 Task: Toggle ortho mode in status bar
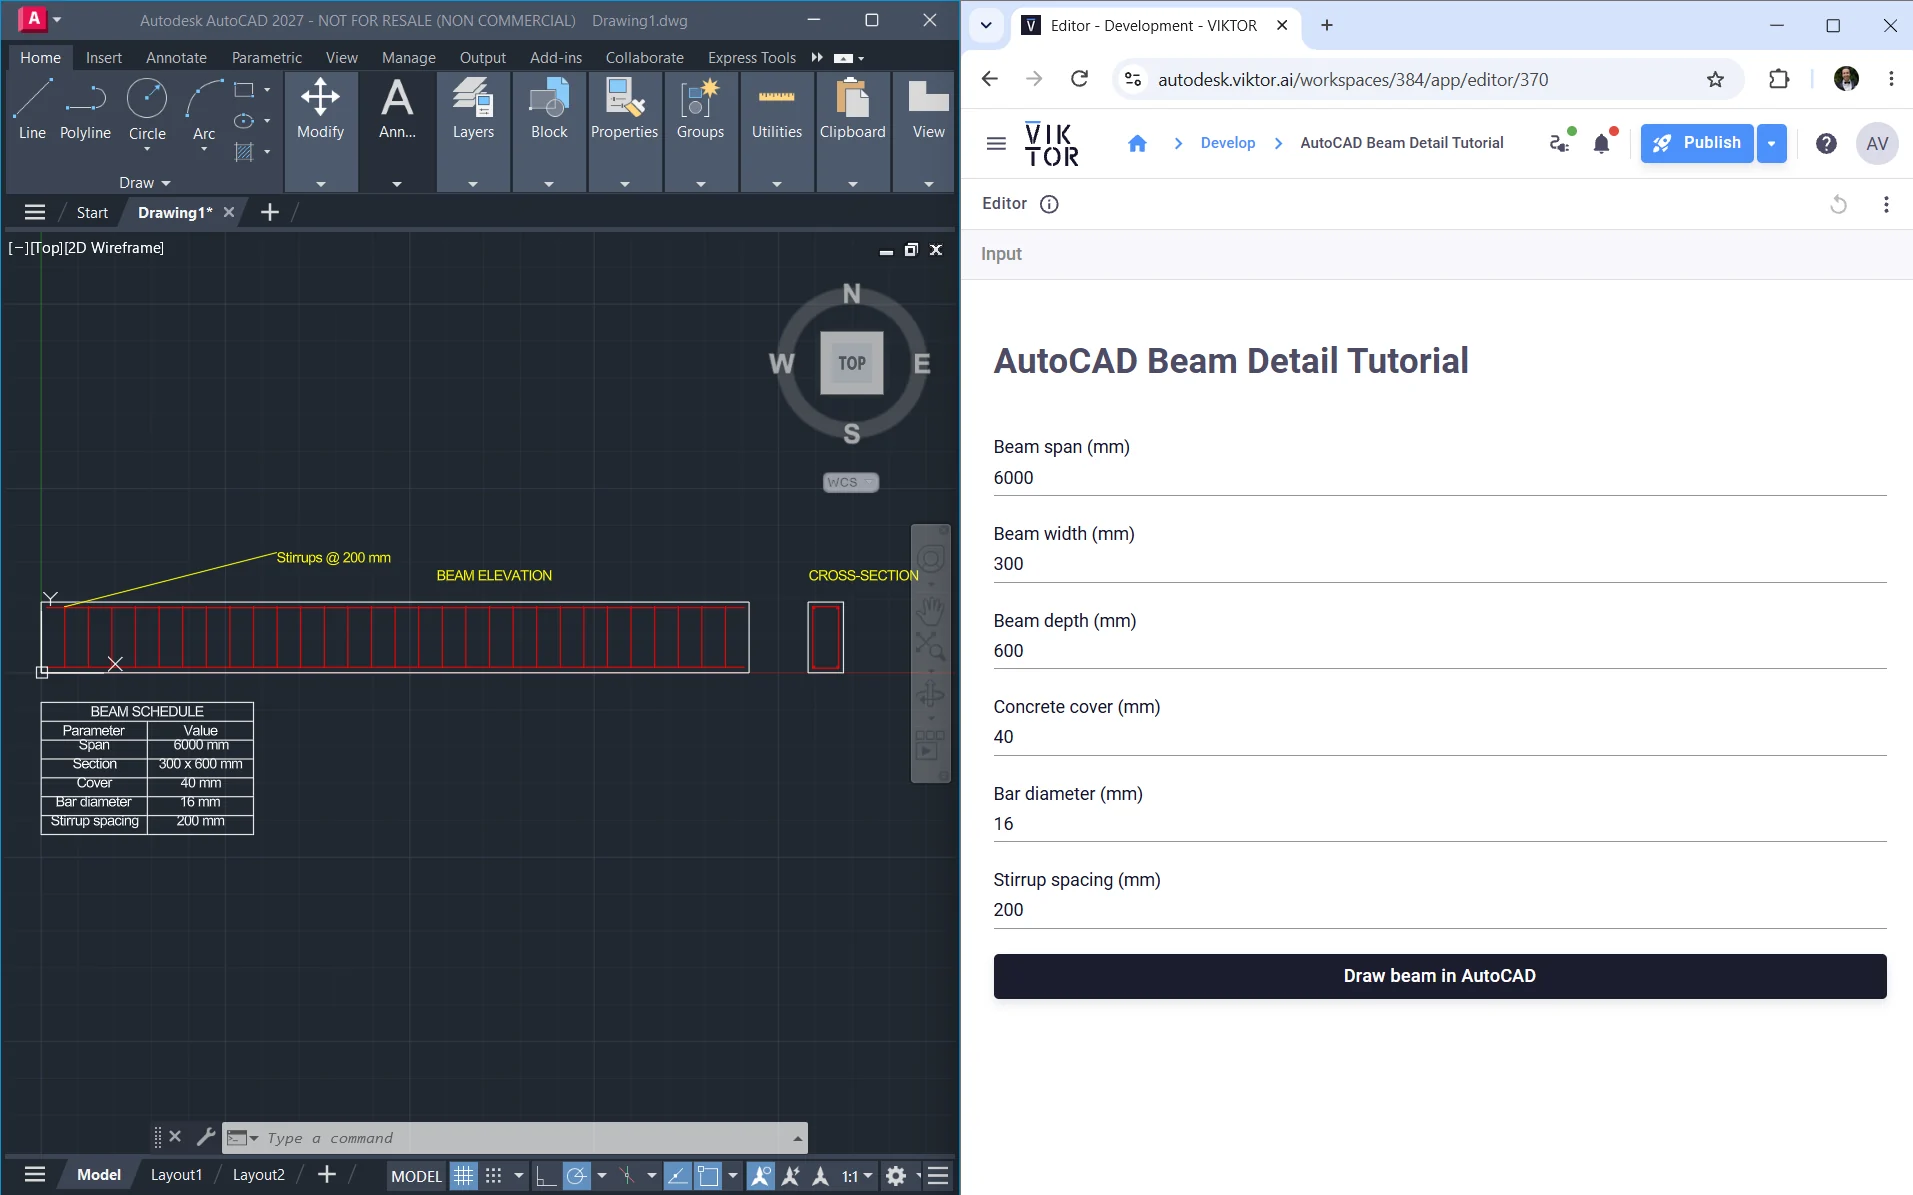click(x=546, y=1175)
